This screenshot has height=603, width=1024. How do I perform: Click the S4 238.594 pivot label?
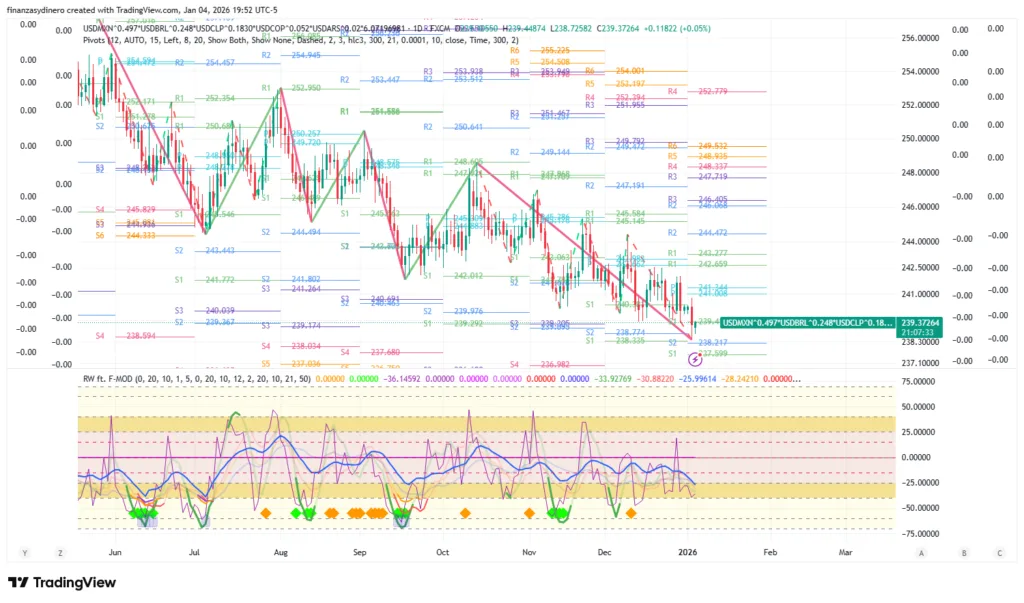click(133, 336)
